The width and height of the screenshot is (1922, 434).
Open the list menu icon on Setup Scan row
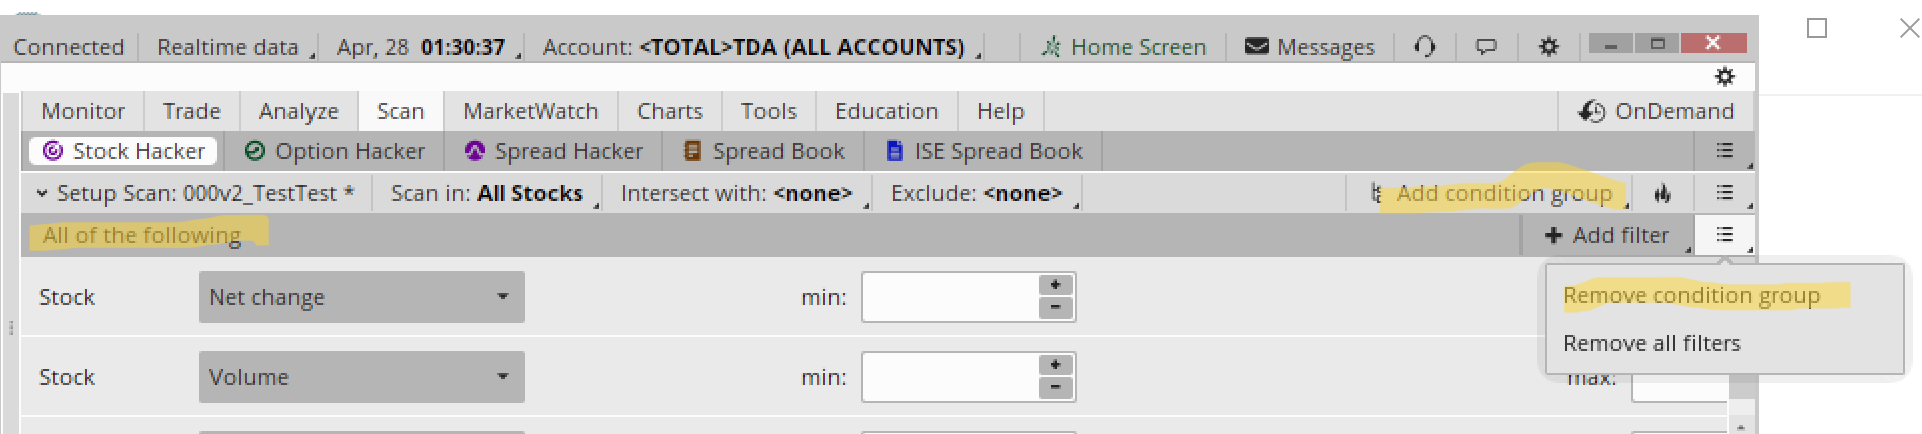[1725, 193]
